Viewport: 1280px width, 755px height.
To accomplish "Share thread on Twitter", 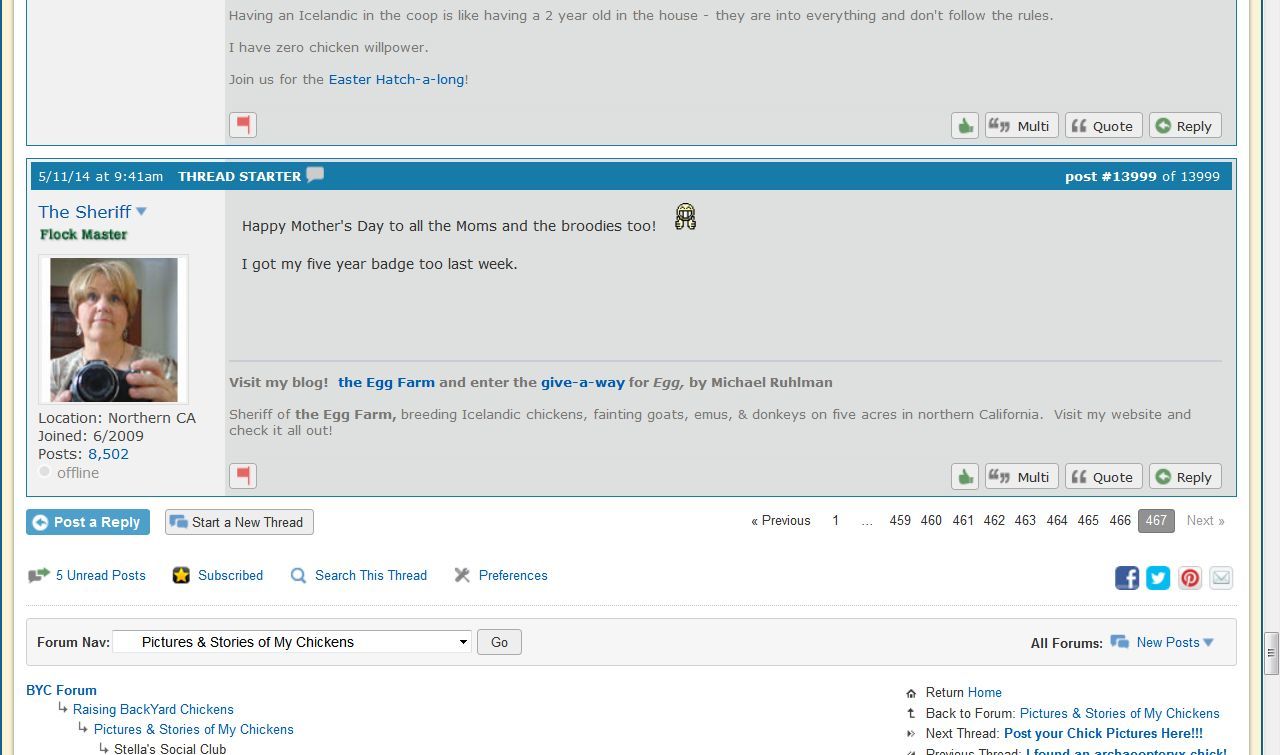I will [1158, 578].
